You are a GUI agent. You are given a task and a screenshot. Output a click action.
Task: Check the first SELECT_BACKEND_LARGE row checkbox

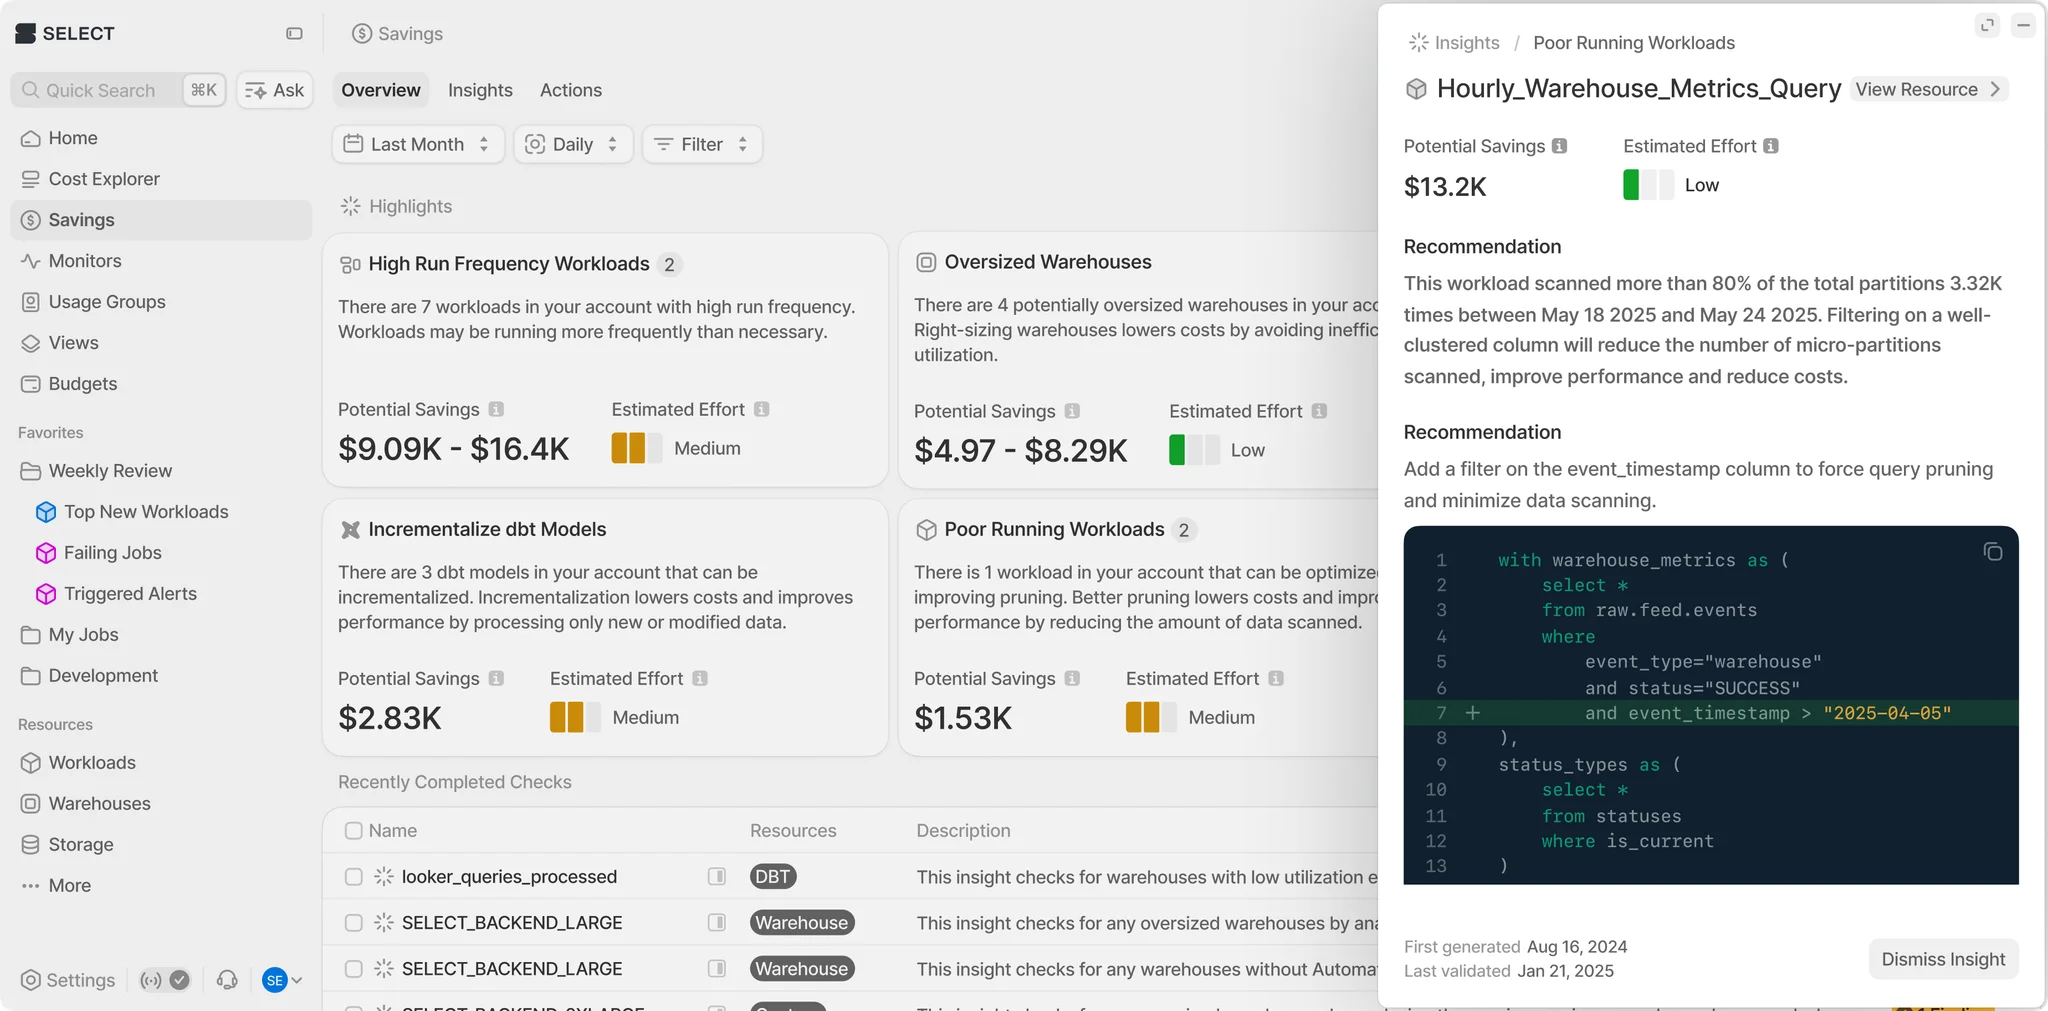click(353, 923)
